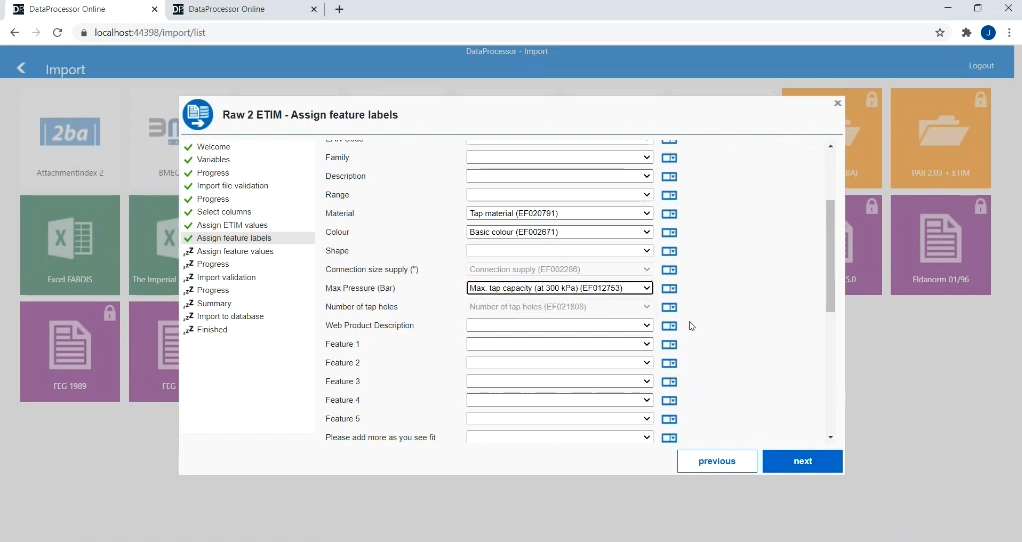Click the mapping icon beside Family row
This screenshot has height=542, width=1022.
tap(669, 158)
